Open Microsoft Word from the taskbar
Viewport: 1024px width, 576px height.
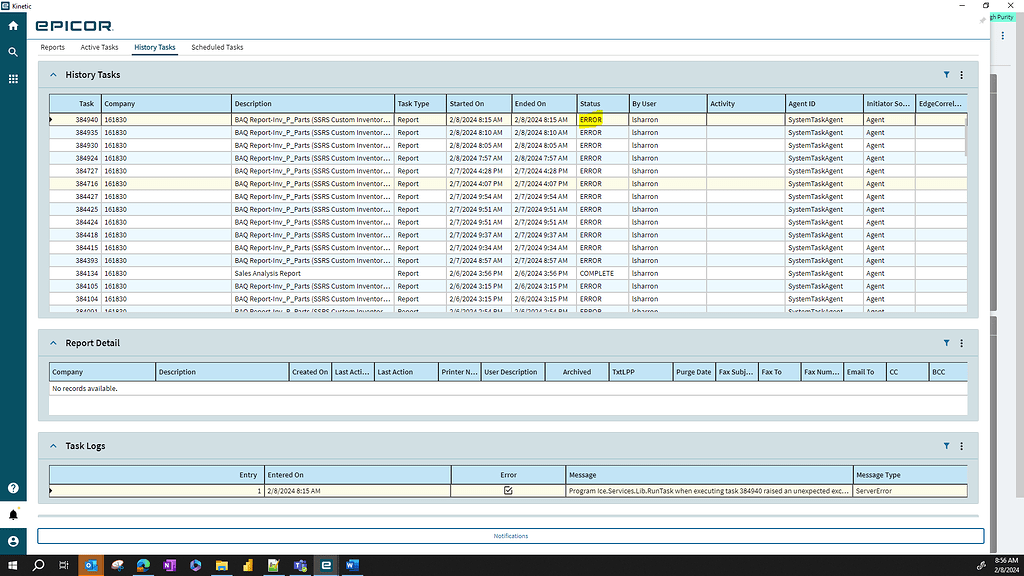point(352,565)
